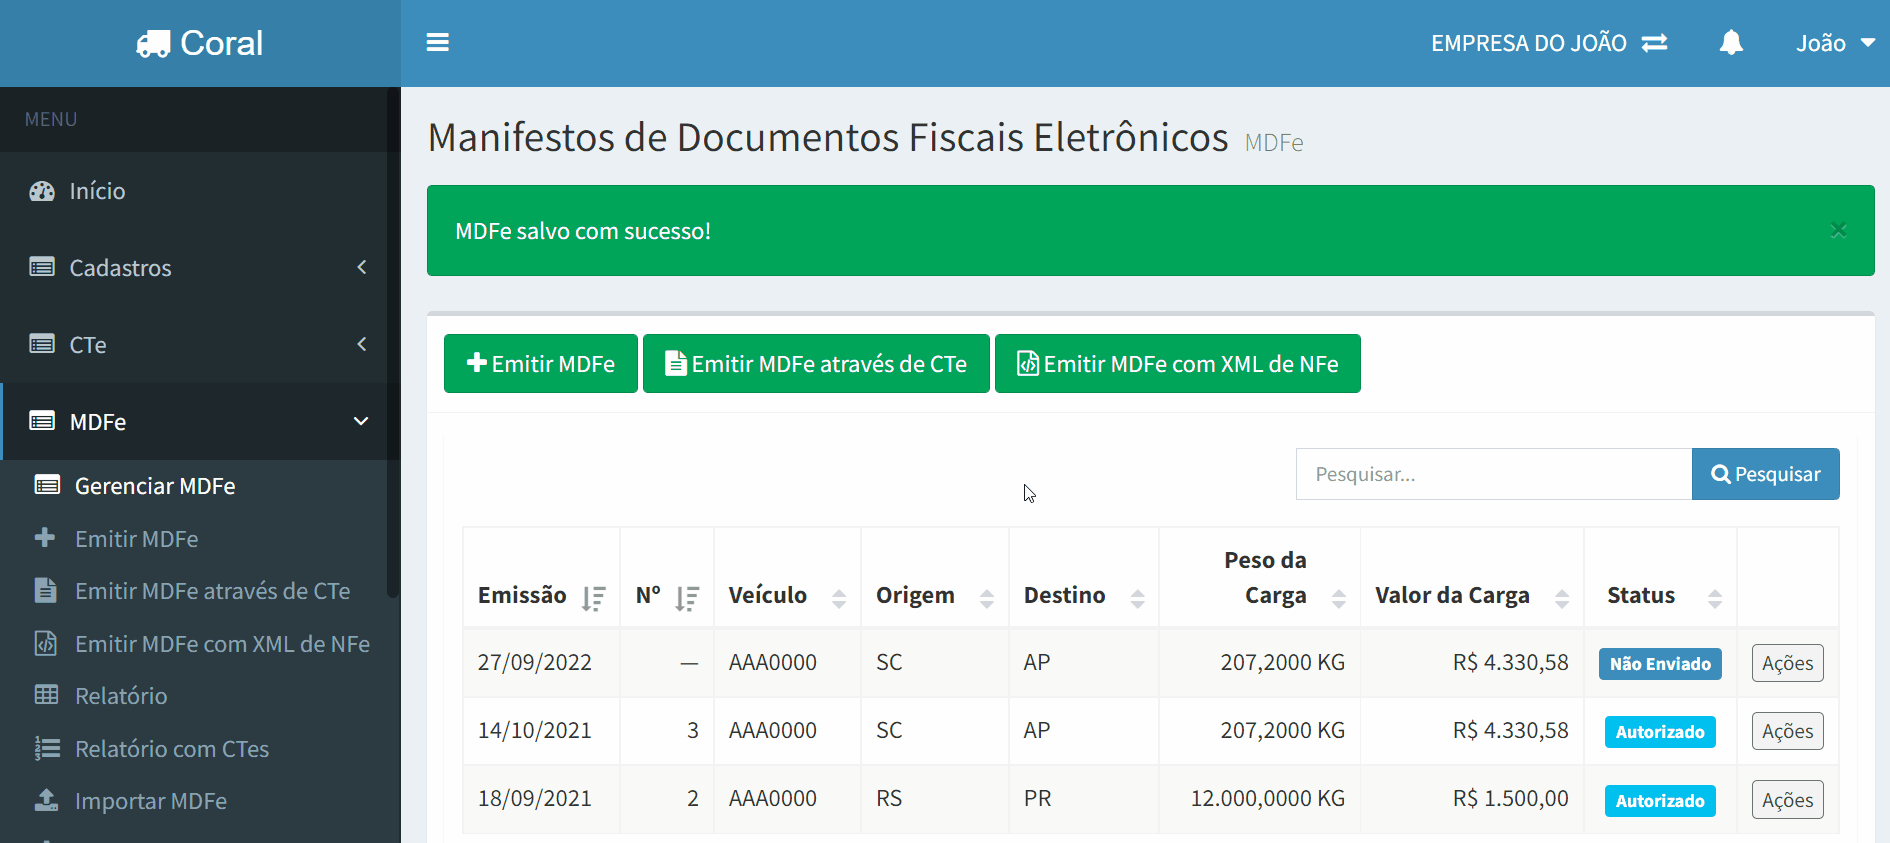
Task: Open Início in the sidebar
Action: (x=97, y=191)
